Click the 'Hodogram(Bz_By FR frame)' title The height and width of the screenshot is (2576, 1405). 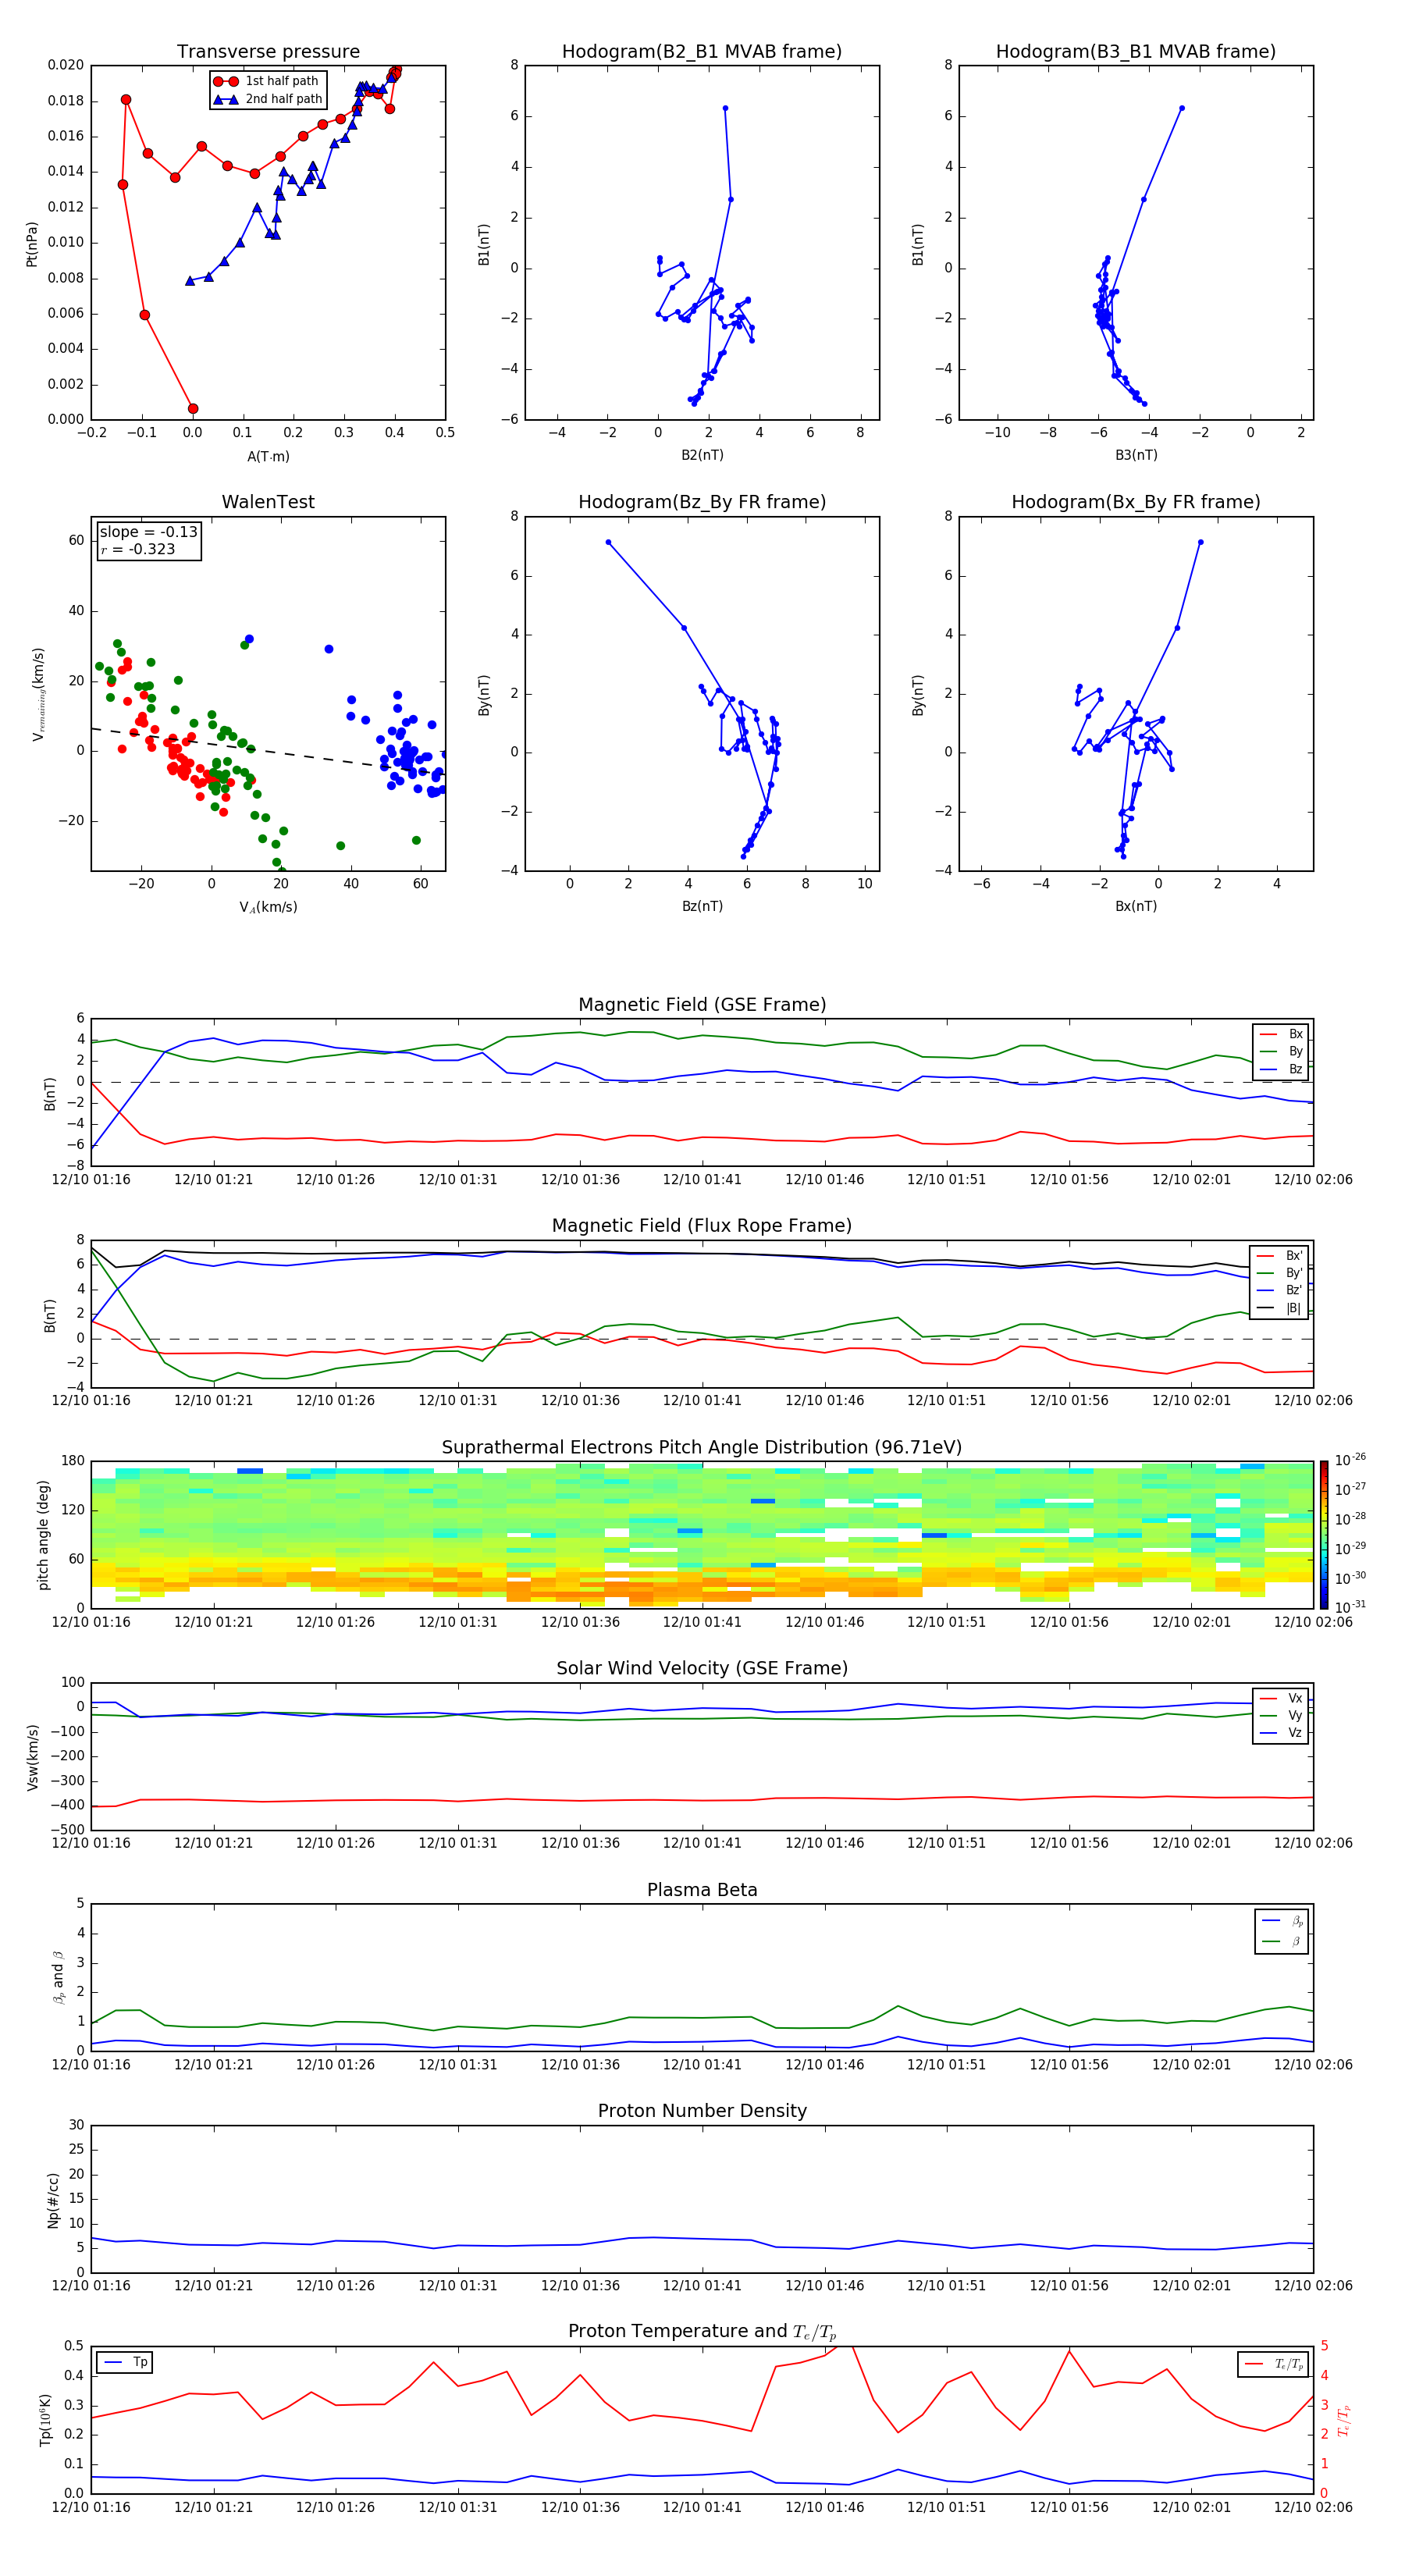click(x=702, y=502)
